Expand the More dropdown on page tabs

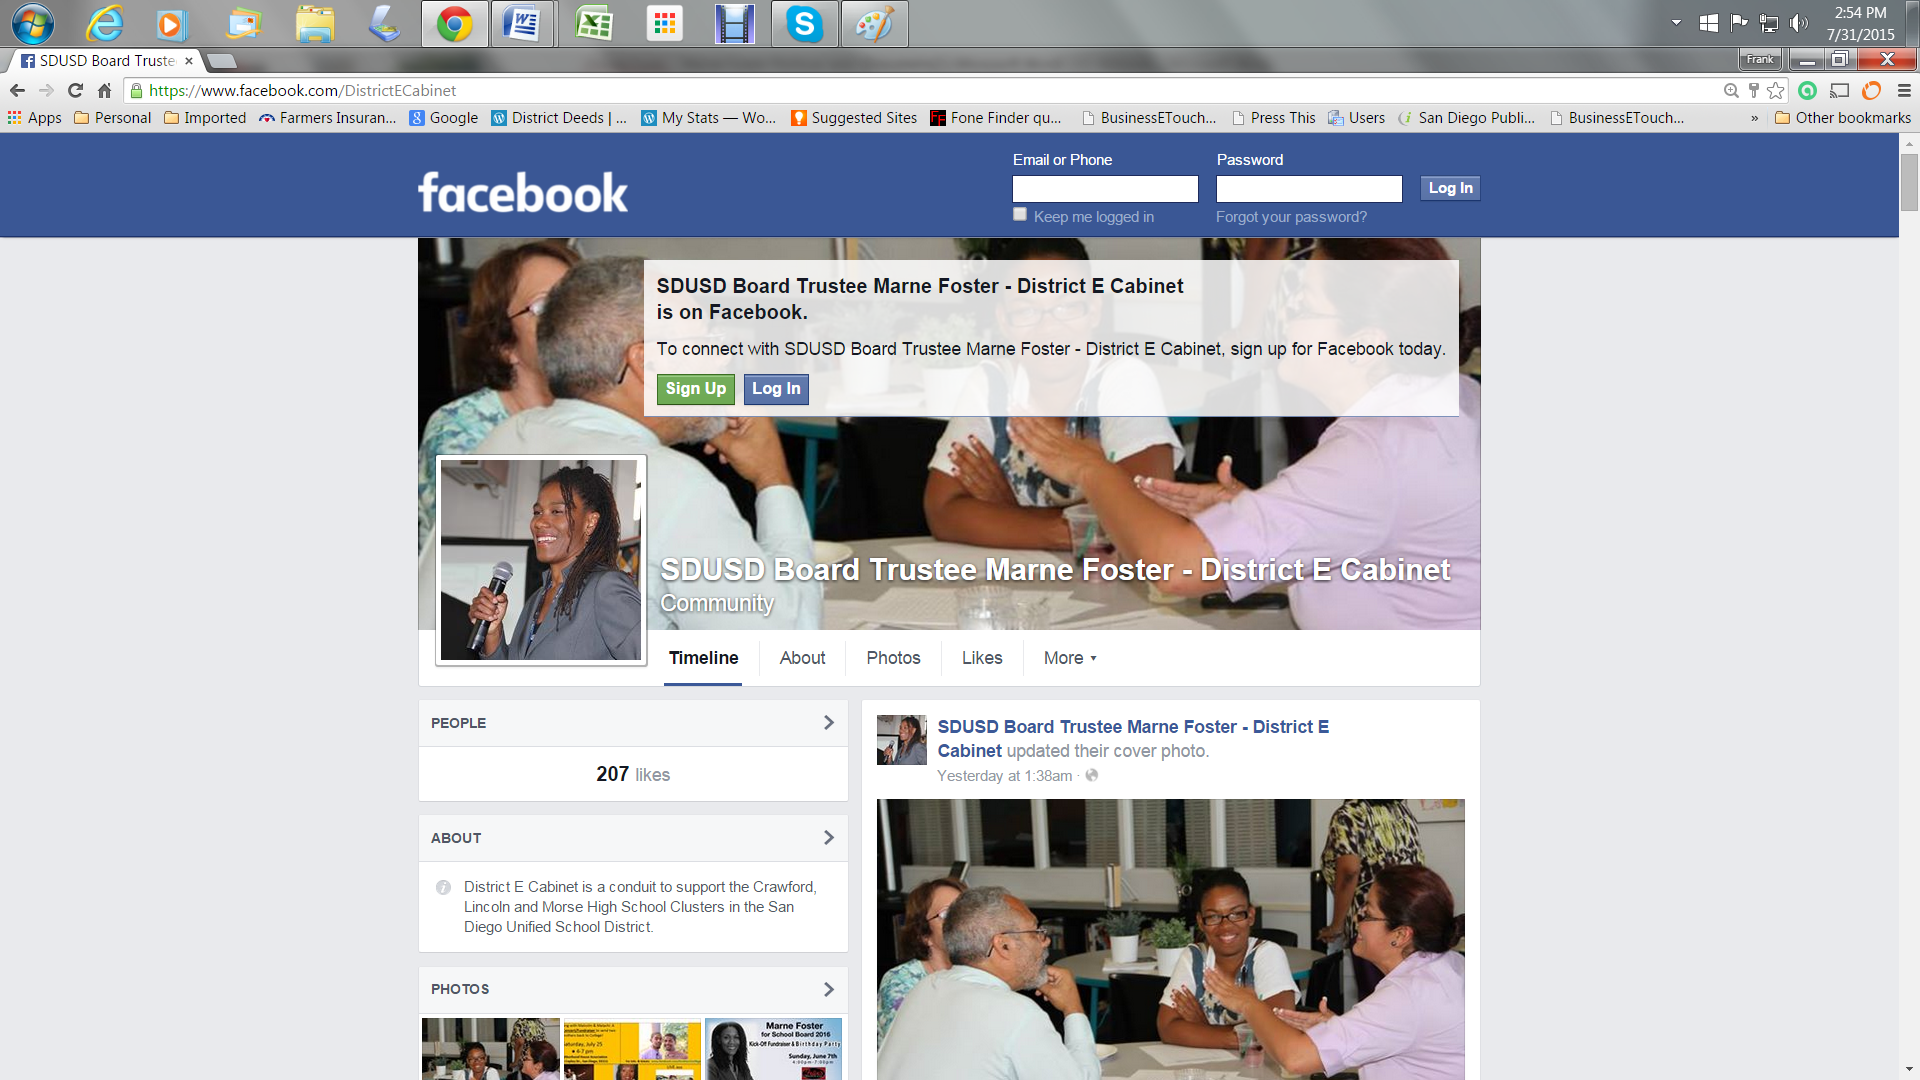1070,658
